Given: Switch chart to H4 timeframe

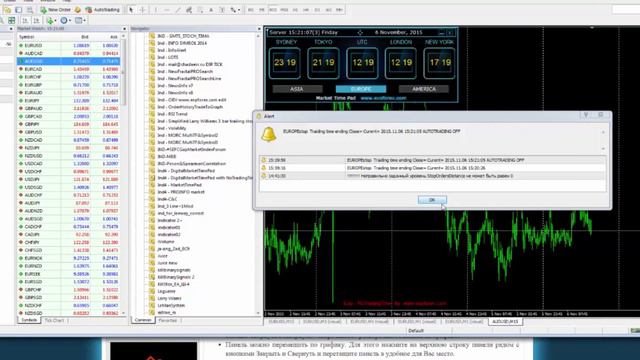Looking at the screenshot, I should pos(306,10).
